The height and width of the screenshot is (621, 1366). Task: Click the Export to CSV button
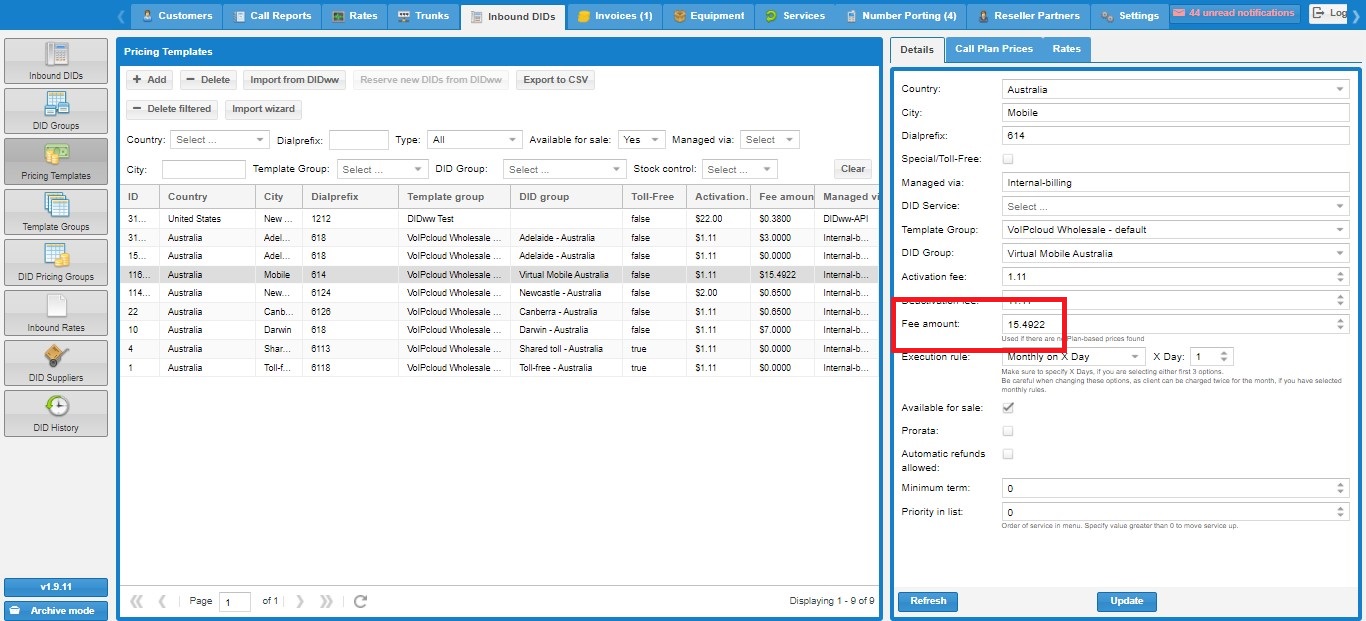click(555, 80)
